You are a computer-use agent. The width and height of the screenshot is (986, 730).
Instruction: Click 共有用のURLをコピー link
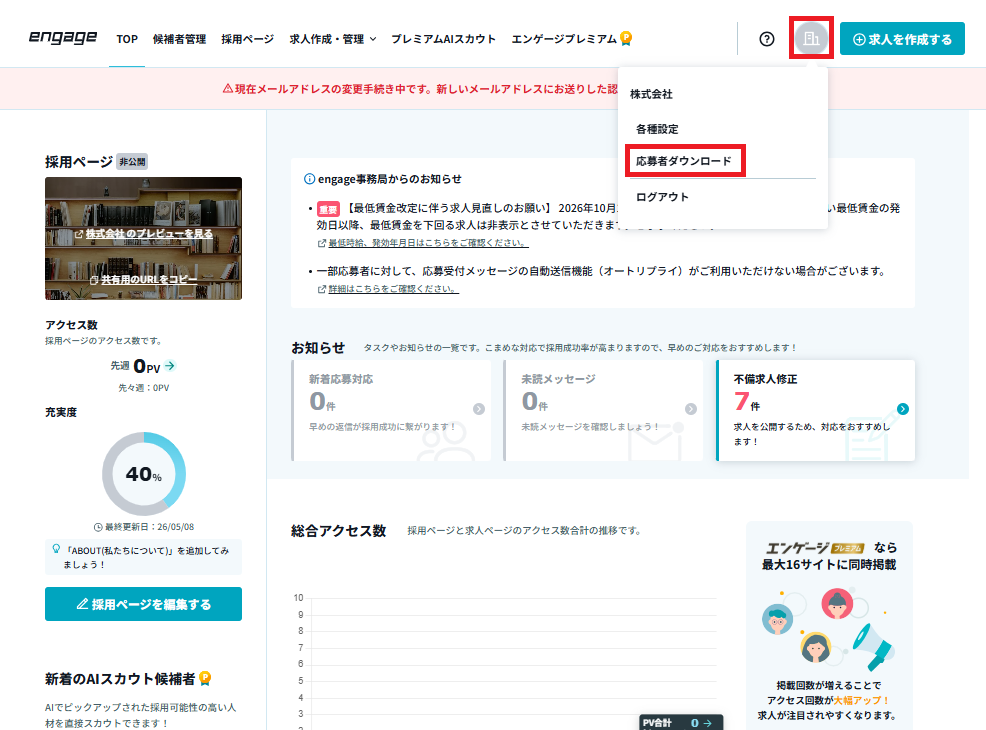(x=143, y=280)
